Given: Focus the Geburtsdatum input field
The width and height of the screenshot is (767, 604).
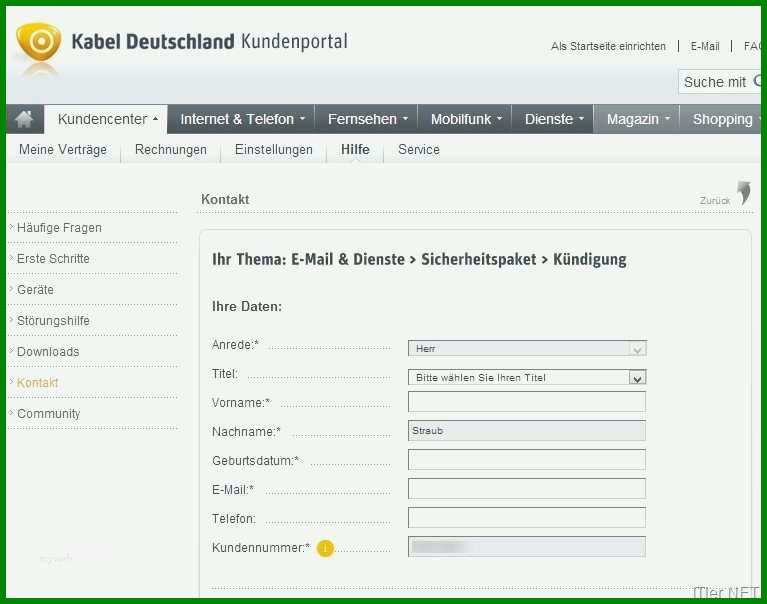Looking at the screenshot, I should (527, 460).
